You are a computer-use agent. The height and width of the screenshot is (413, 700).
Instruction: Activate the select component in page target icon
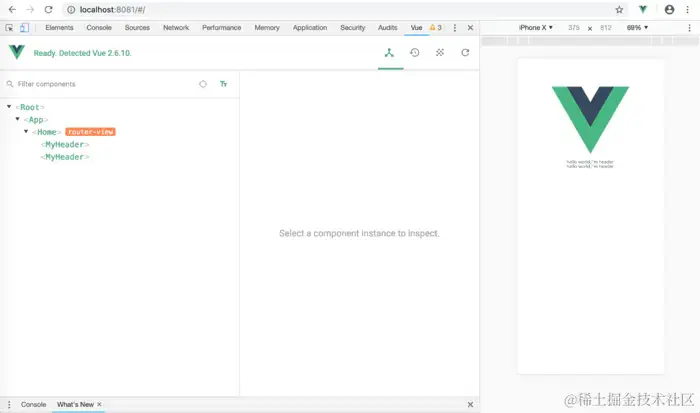tap(203, 84)
